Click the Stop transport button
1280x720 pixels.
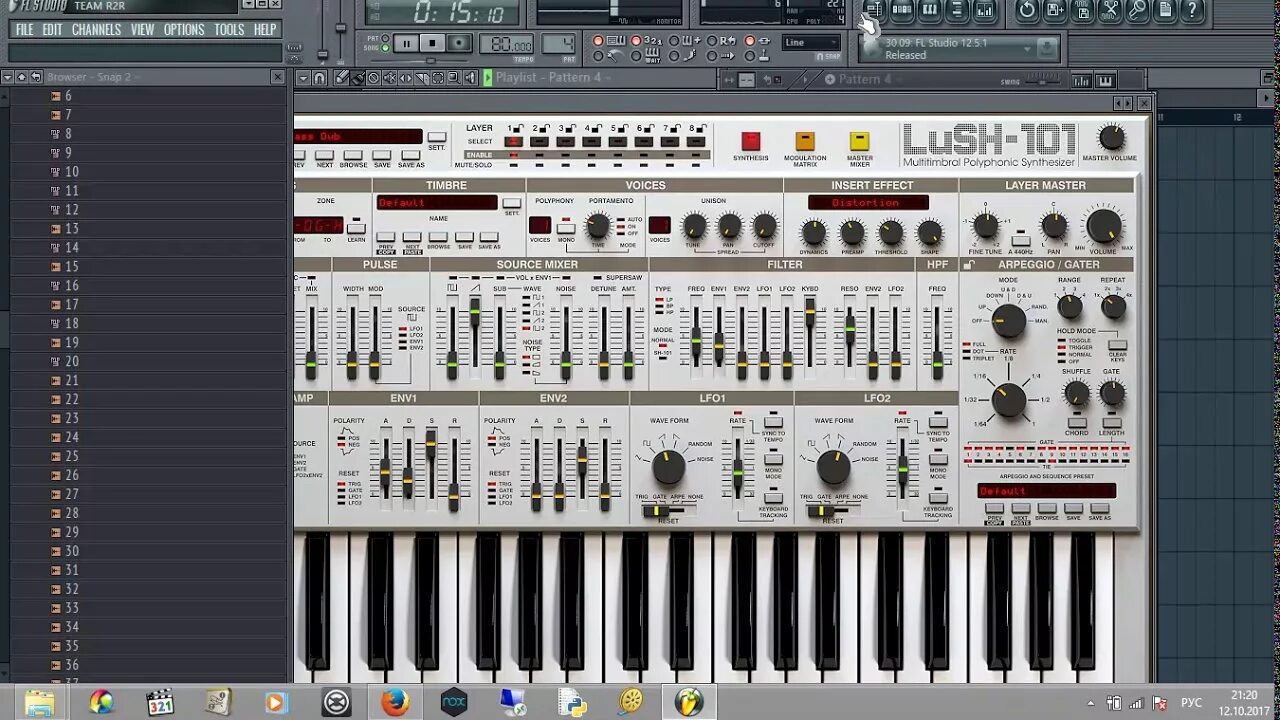tap(432, 43)
